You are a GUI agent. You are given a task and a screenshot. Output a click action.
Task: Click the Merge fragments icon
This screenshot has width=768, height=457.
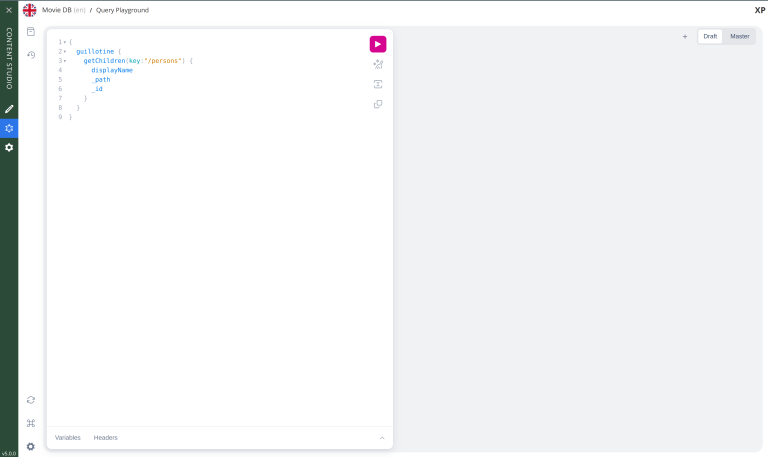point(378,84)
